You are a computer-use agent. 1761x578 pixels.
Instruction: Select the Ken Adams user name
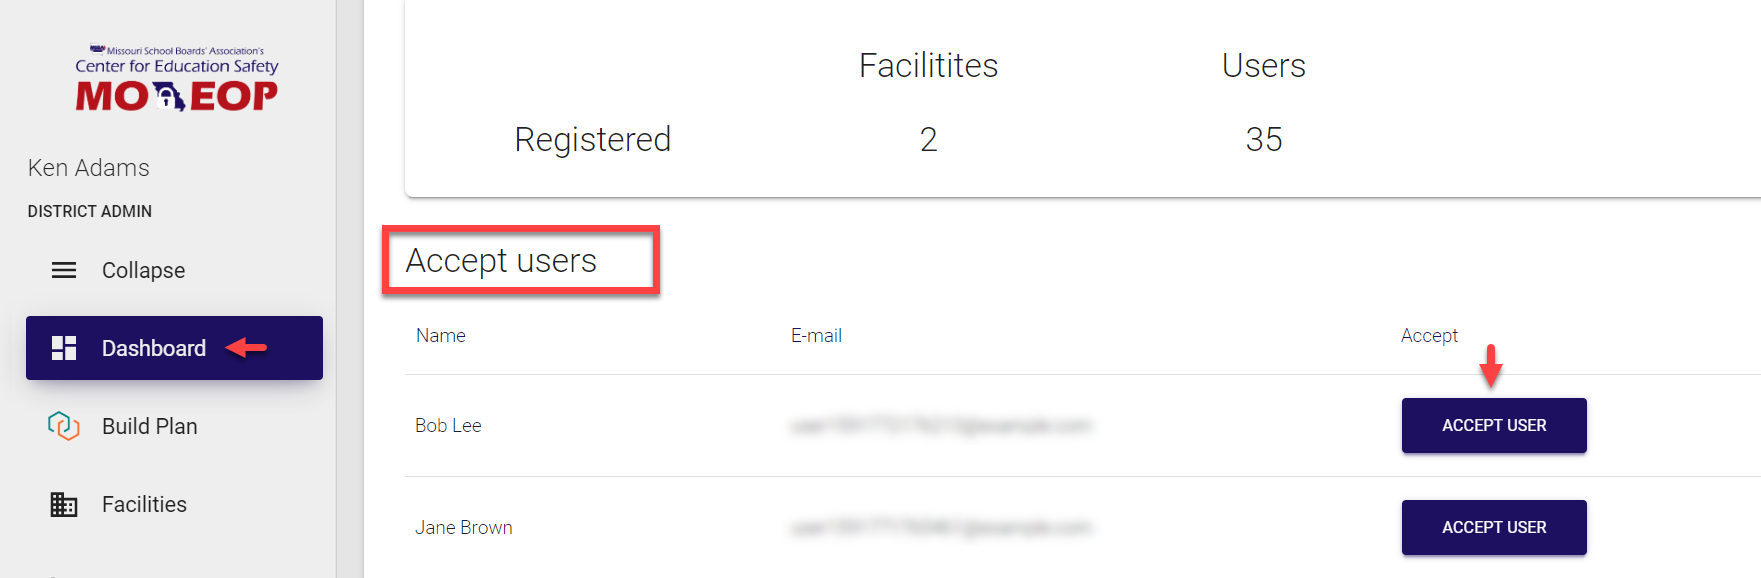[89, 168]
